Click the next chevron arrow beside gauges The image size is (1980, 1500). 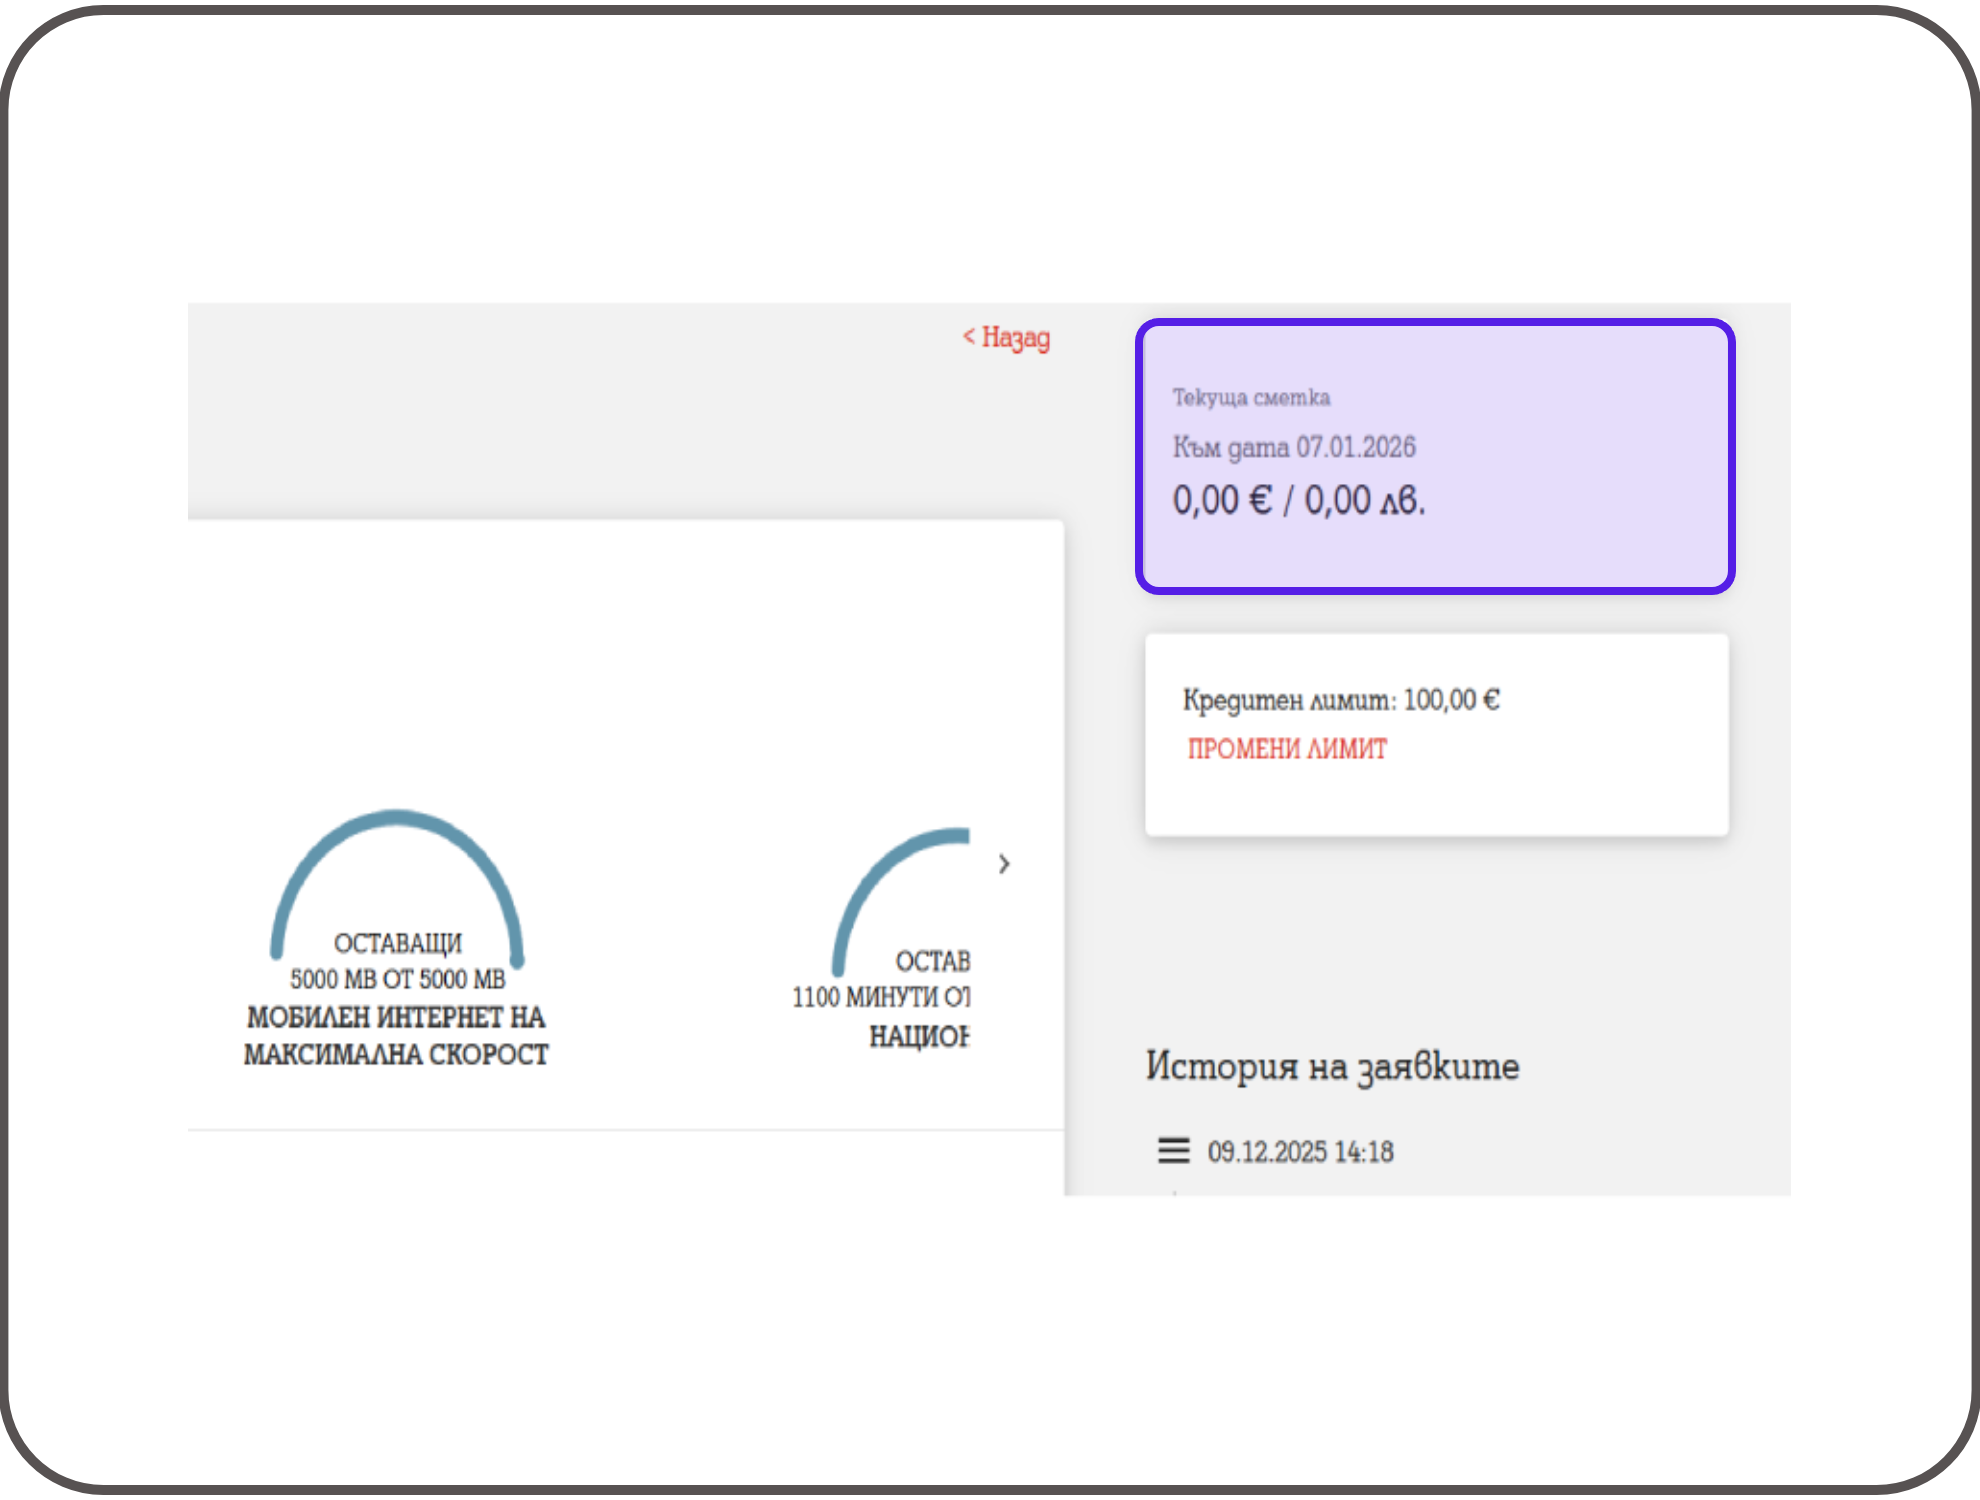(x=1004, y=864)
